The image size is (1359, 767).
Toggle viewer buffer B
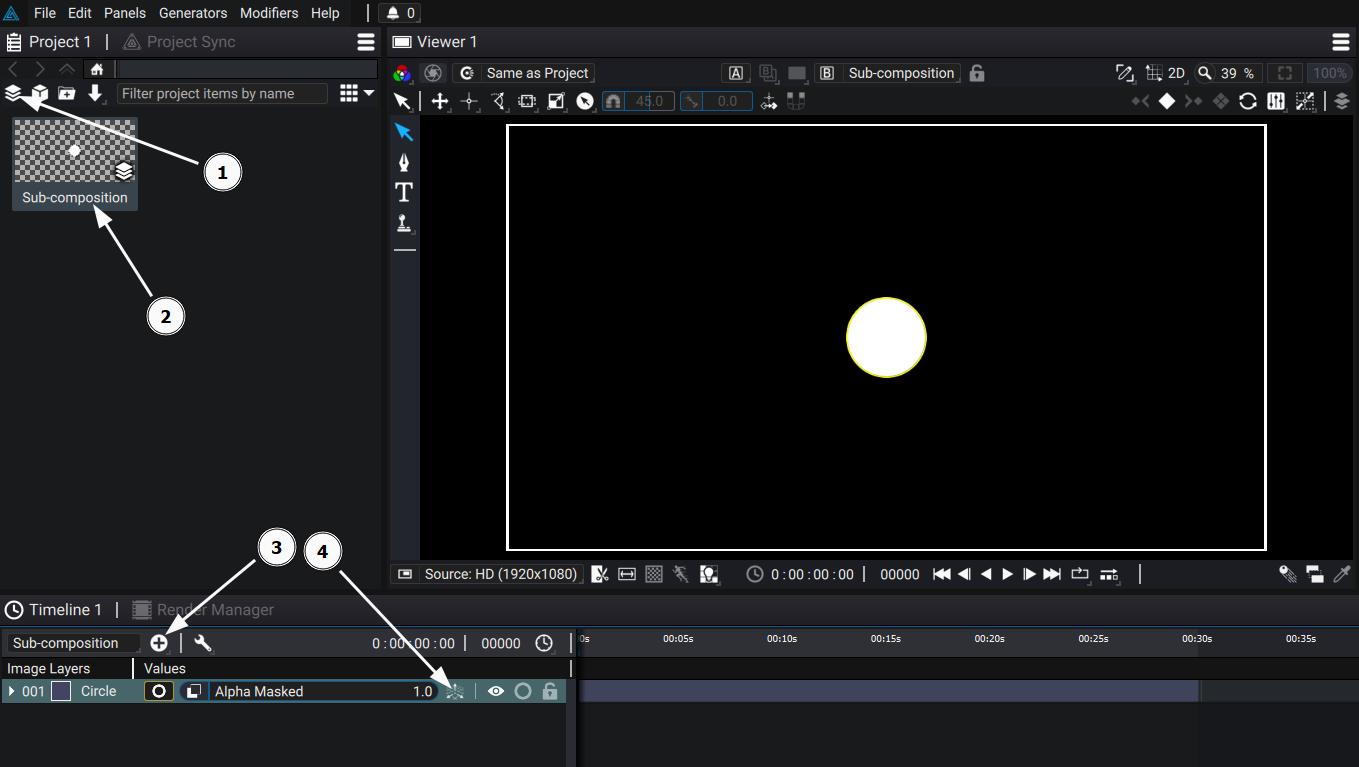click(827, 73)
